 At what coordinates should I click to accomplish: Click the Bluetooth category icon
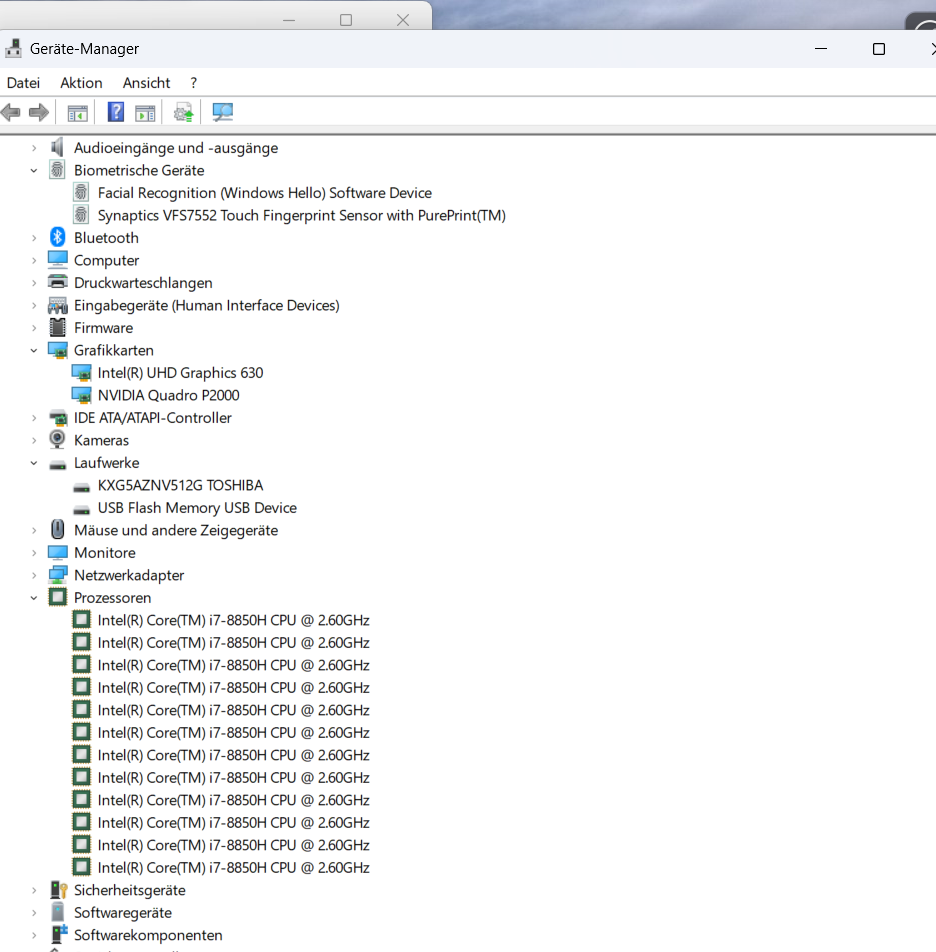click(58, 237)
